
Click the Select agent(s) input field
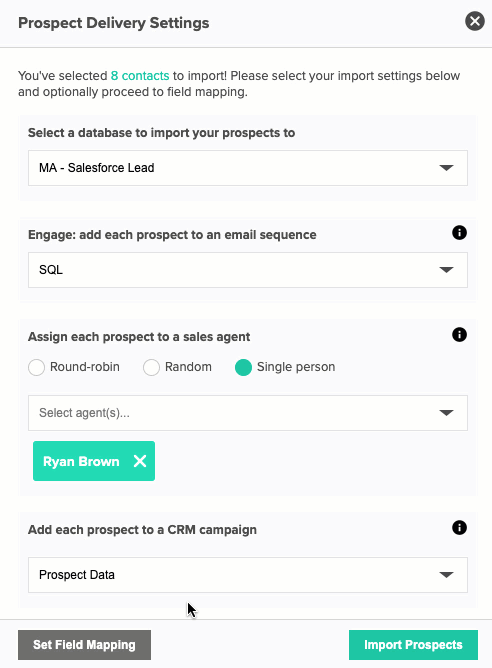pos(248,413)
